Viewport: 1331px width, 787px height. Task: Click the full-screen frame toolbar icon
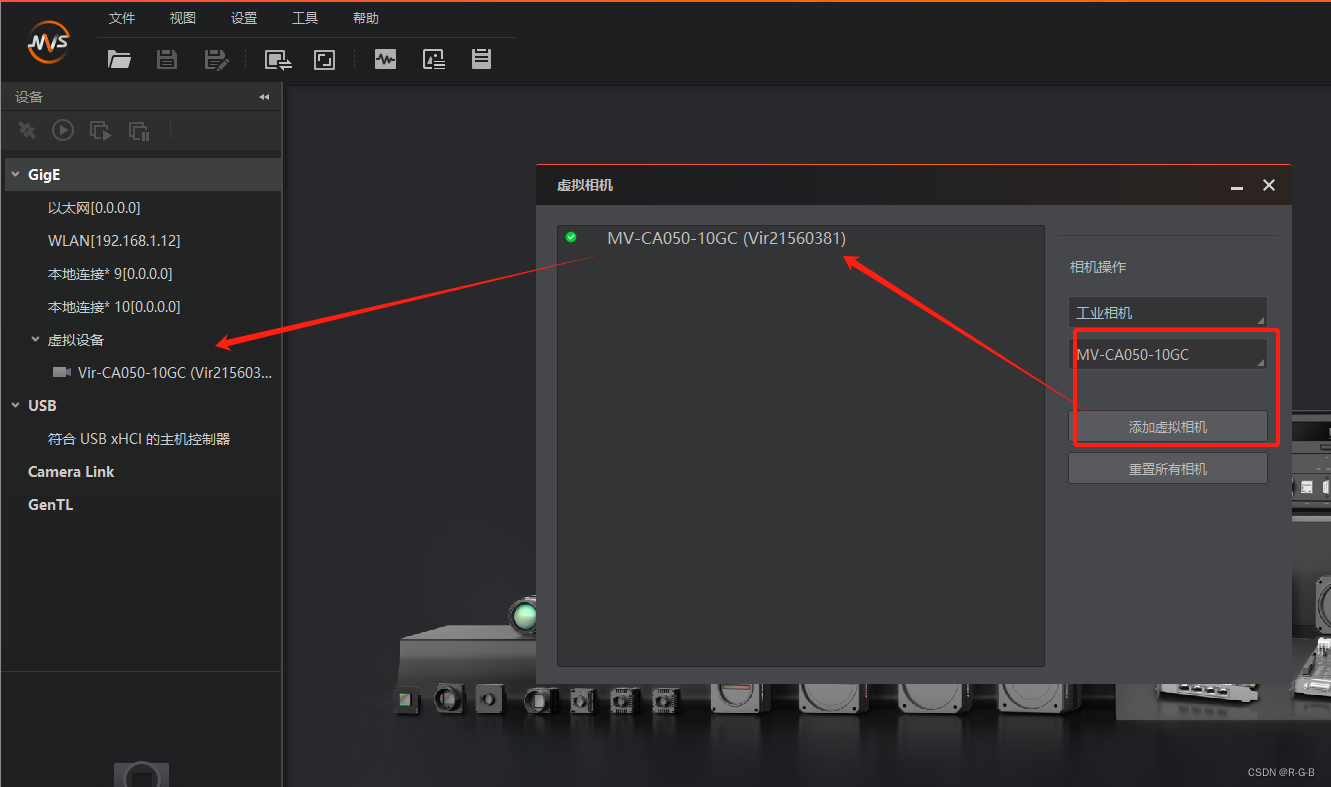coord(324,59)
